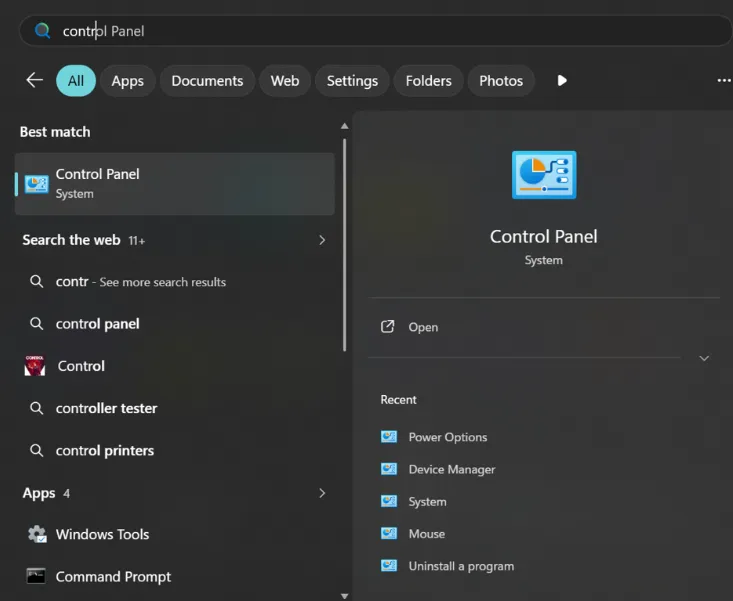Switch to the Apps filter tab

click(127, 80)
